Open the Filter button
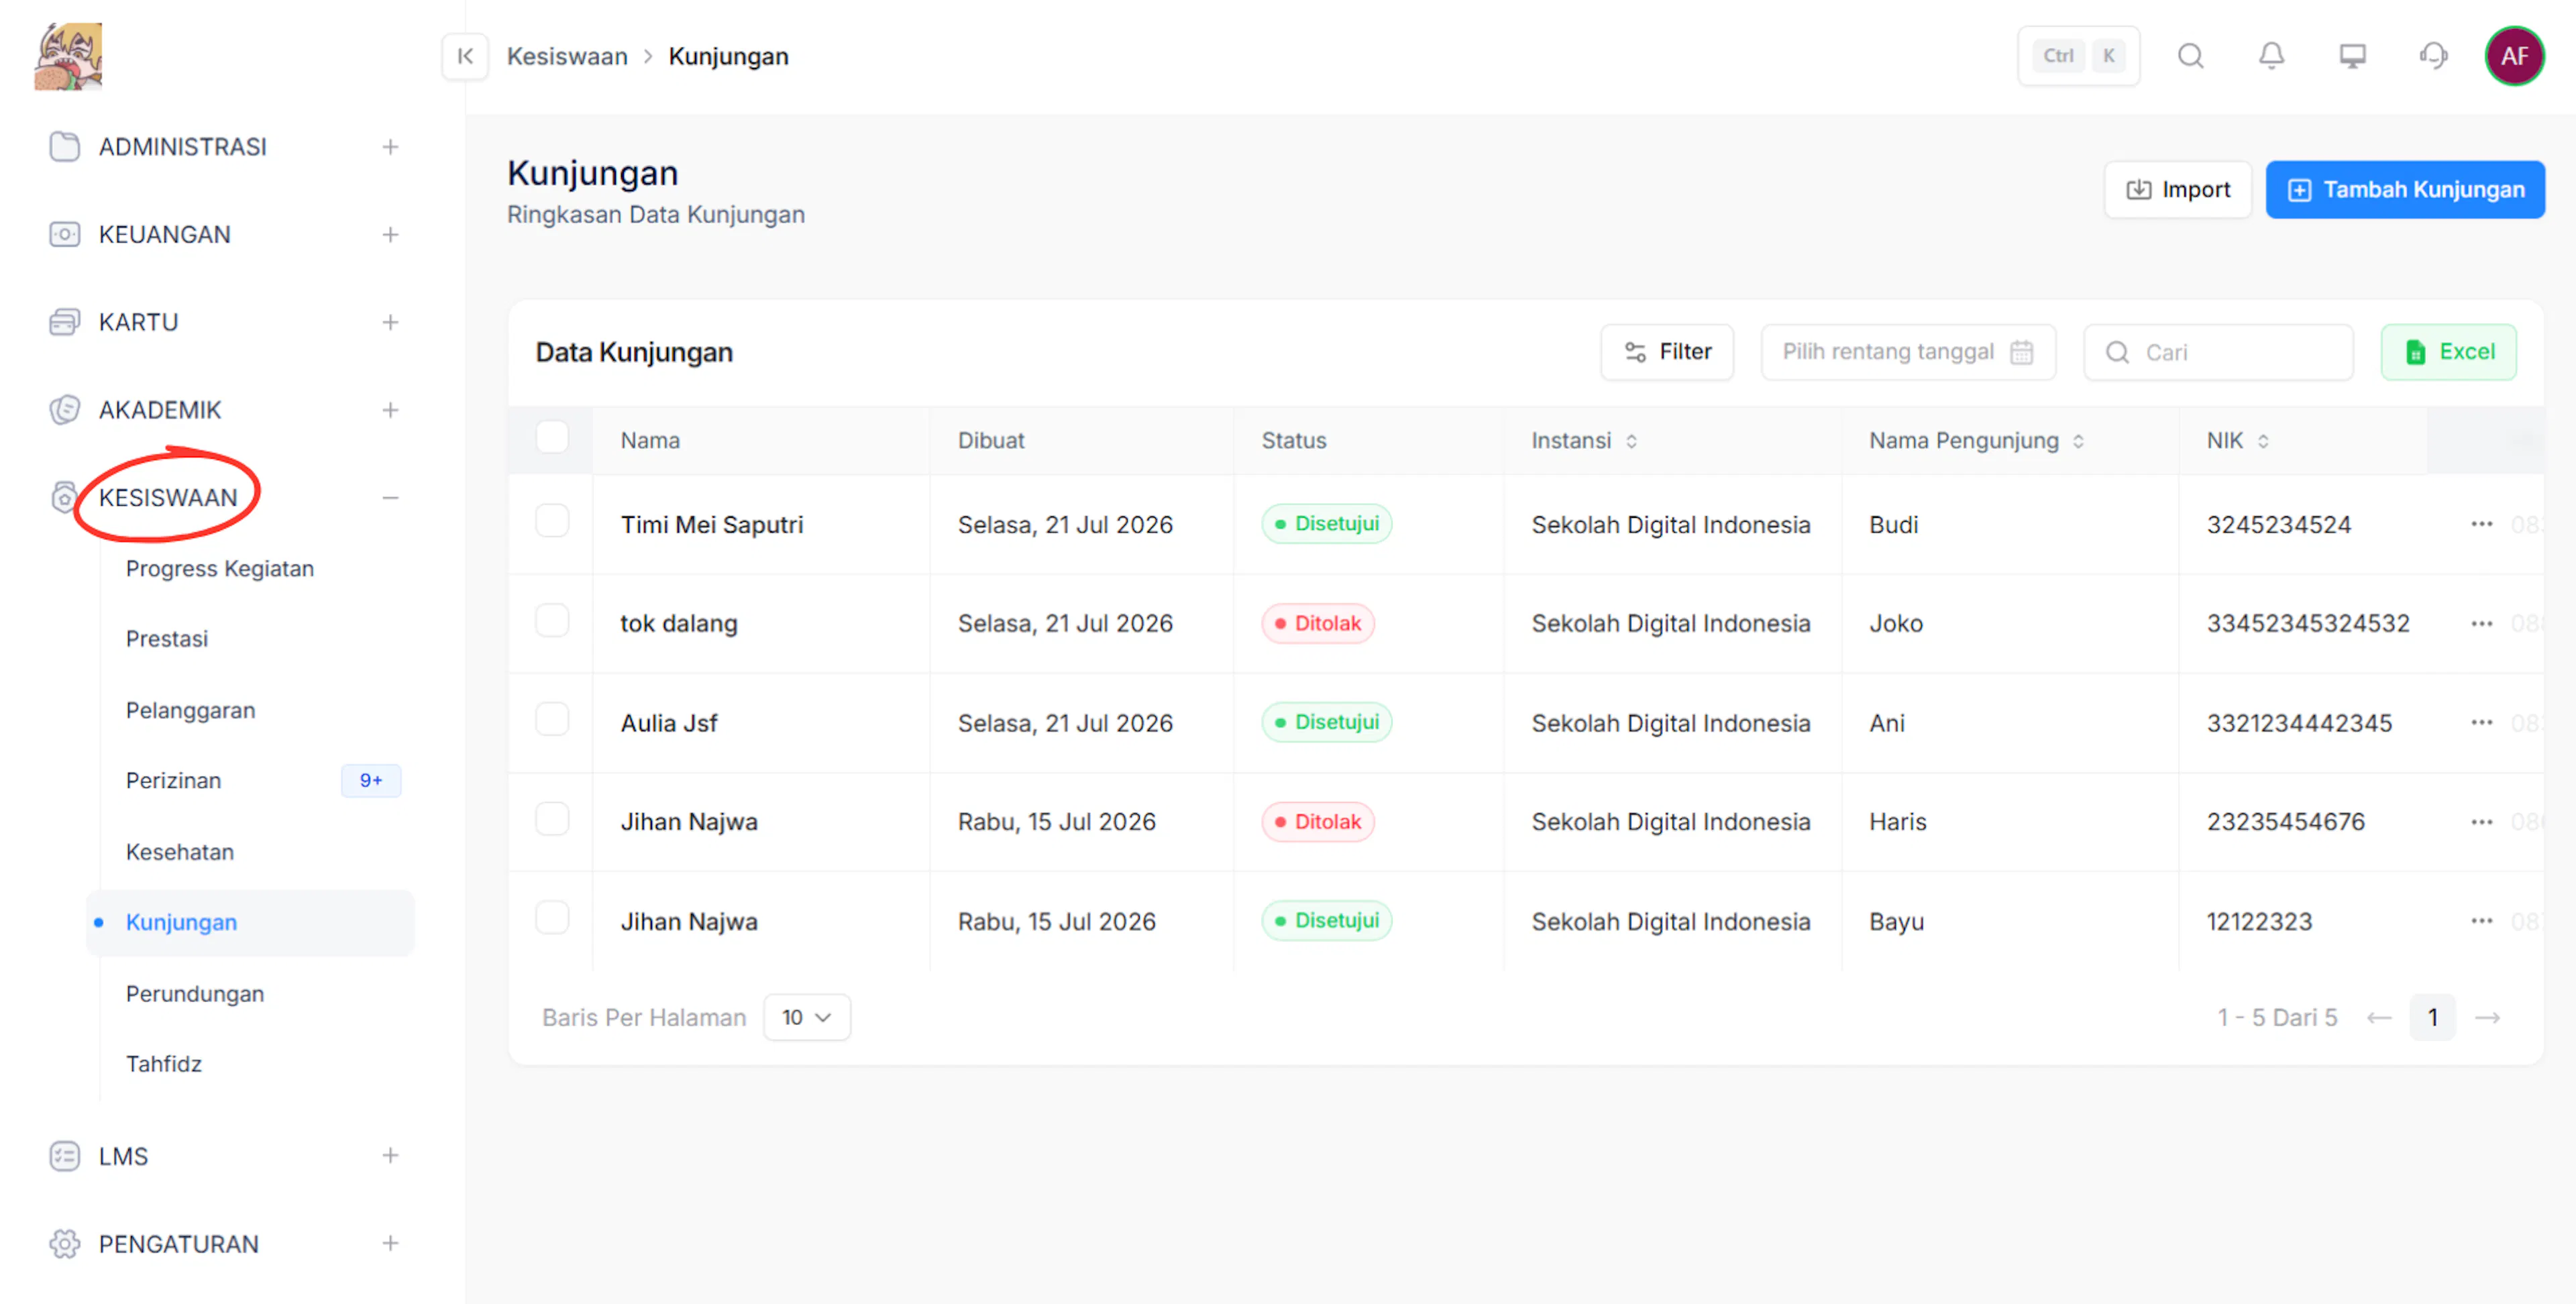Image resolution: width=2576 pixels, height=1304 pixels. (1667, 352)
